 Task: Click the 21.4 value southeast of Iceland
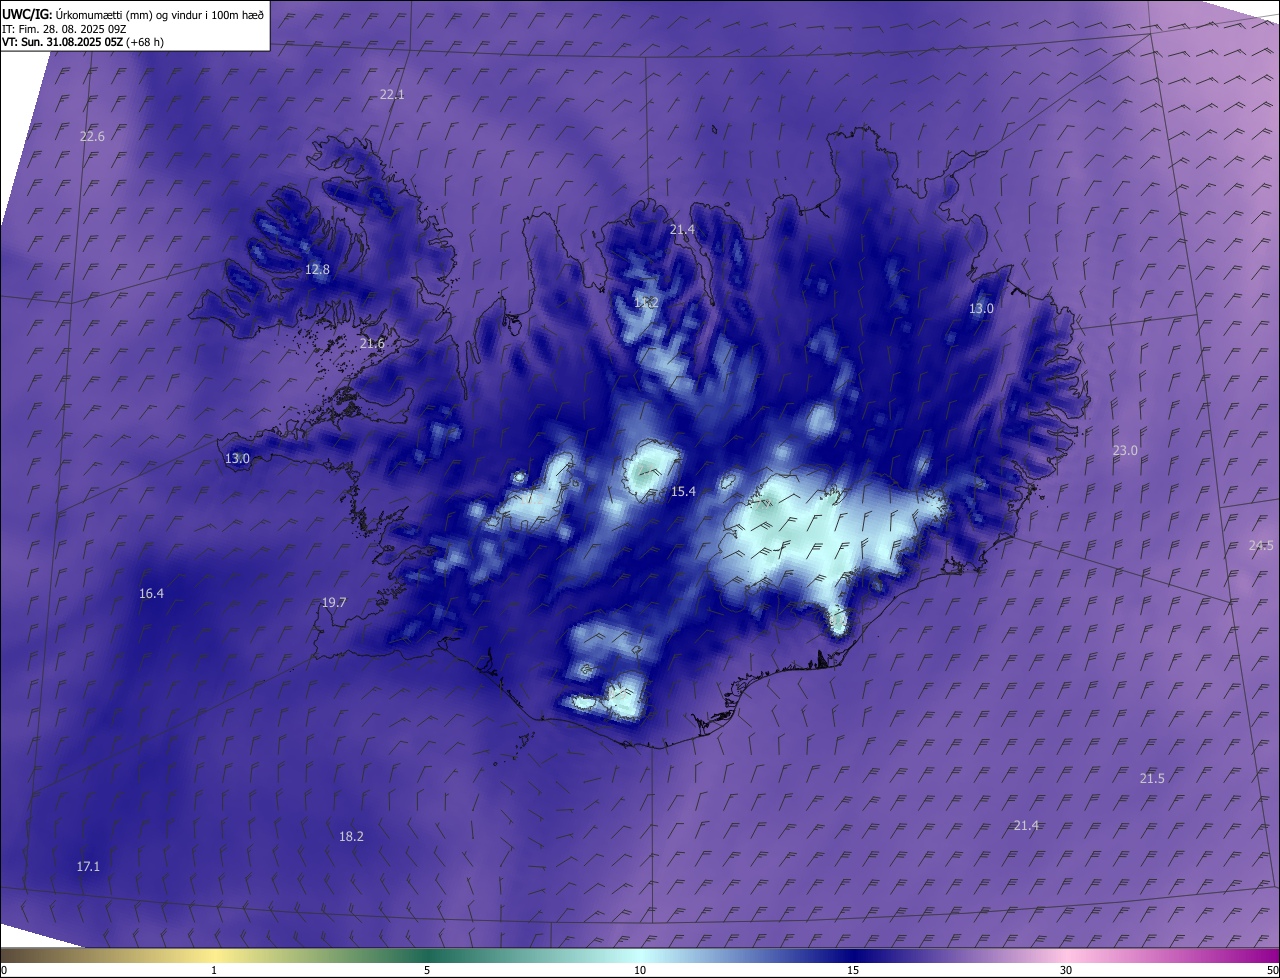[1026, 825]
